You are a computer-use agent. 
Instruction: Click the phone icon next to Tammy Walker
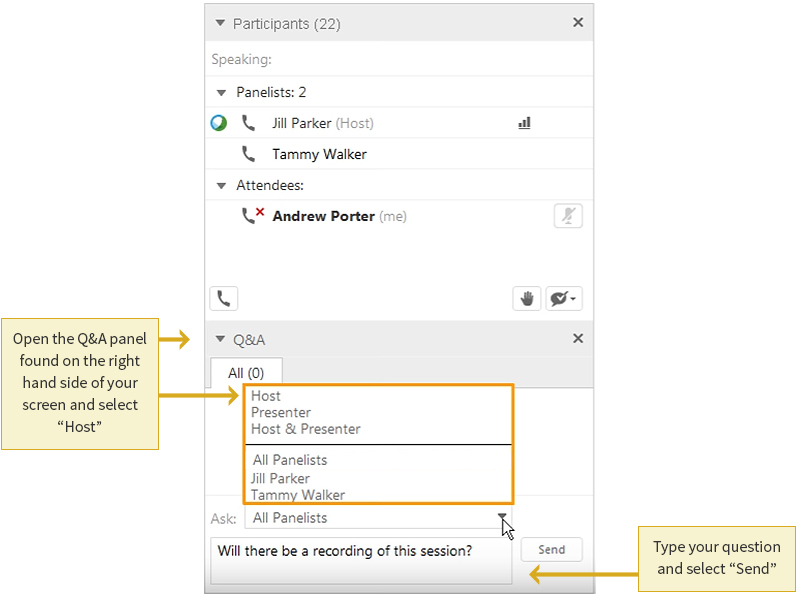pyautogui.click(x=249, y=154)
